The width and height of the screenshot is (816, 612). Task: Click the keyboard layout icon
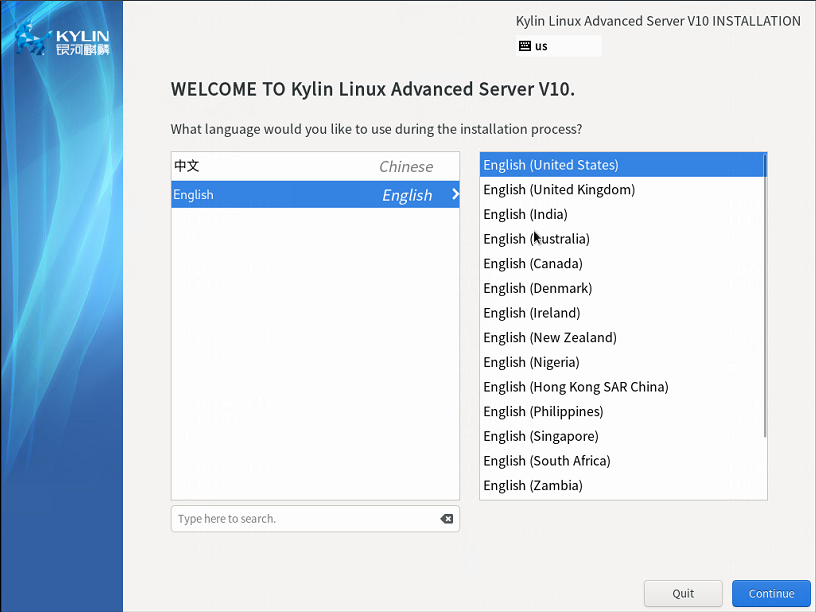coord(525,46)
